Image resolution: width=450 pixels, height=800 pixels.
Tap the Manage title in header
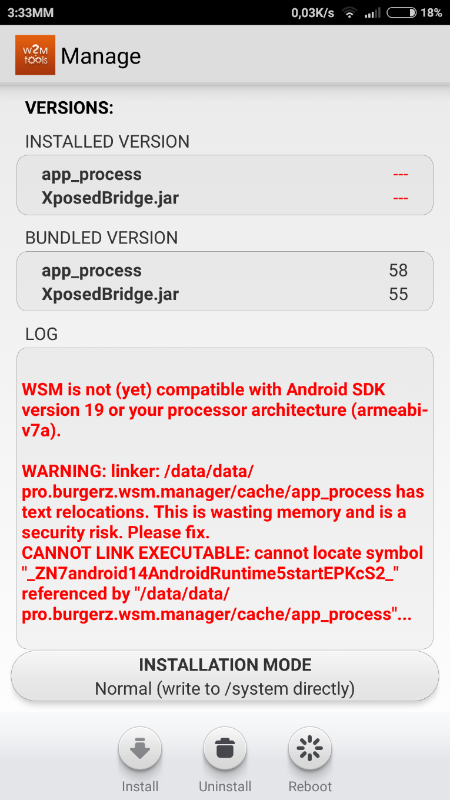[x=101, y=56]
